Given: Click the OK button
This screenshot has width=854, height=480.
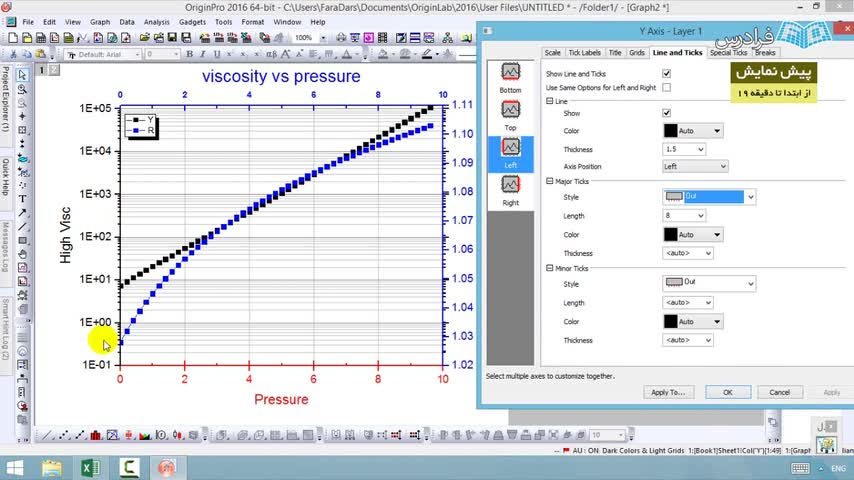Looking at the screenshot, I should [x=728, y=392].
